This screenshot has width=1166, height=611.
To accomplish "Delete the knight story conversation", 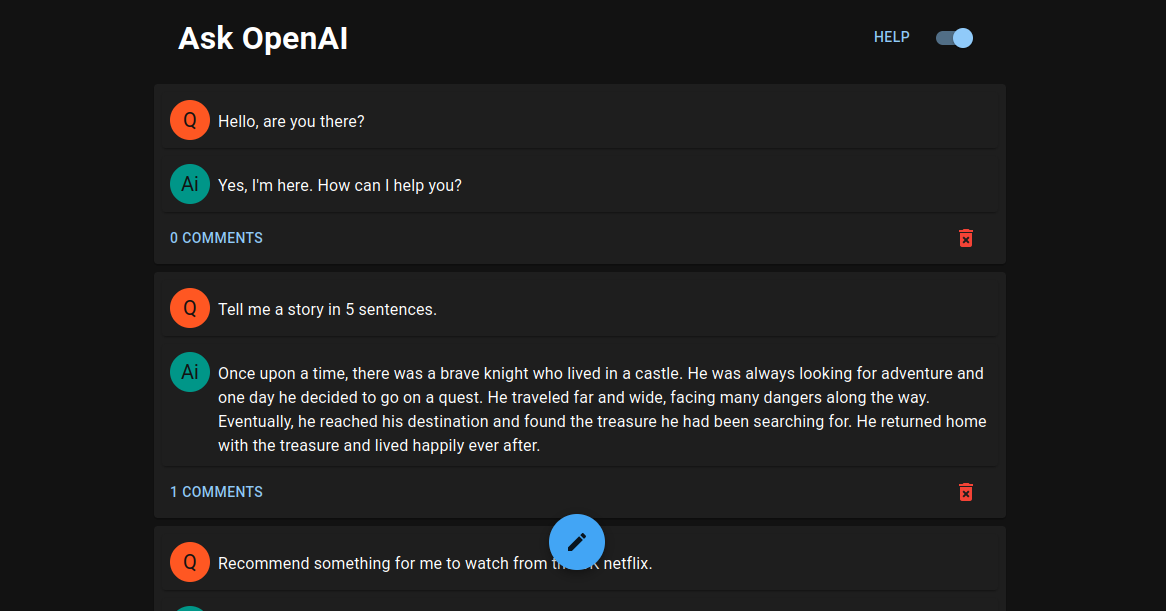I will pos(965,492).
